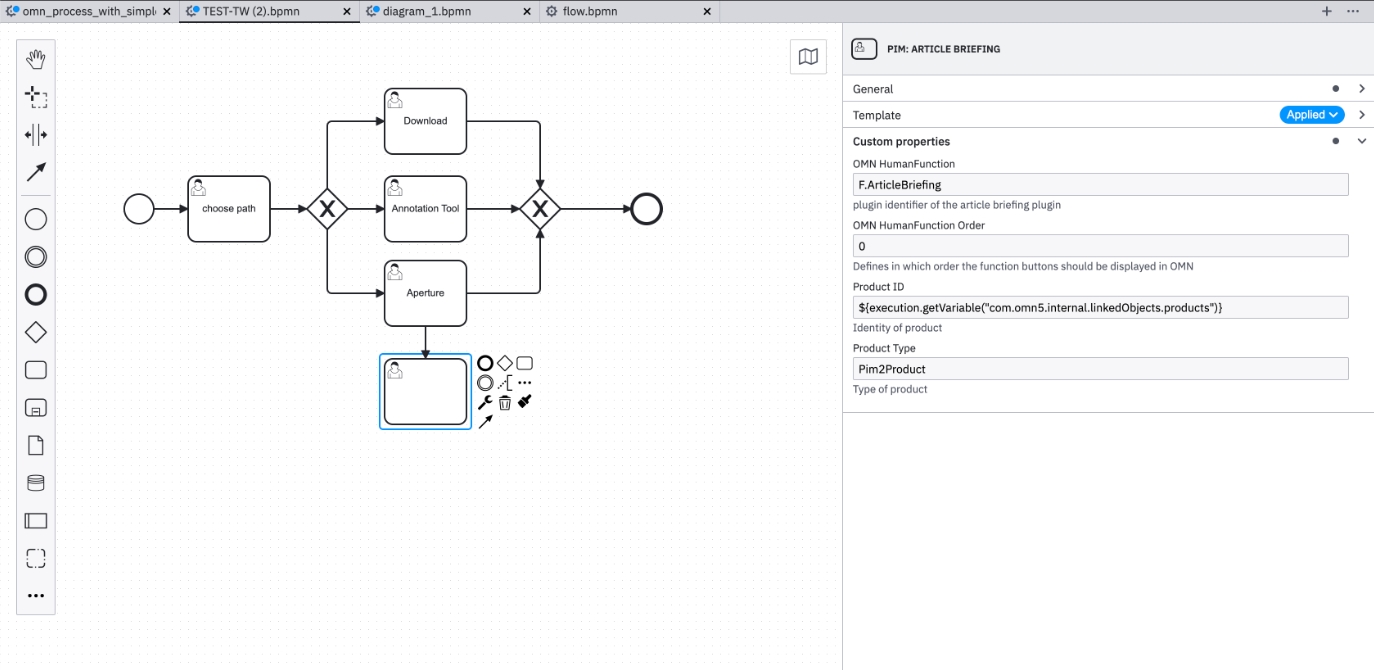Create a data store reference from the palette
Image resolution: width=1374 pixels, height=670 pixels.
(x=36, y=483)
